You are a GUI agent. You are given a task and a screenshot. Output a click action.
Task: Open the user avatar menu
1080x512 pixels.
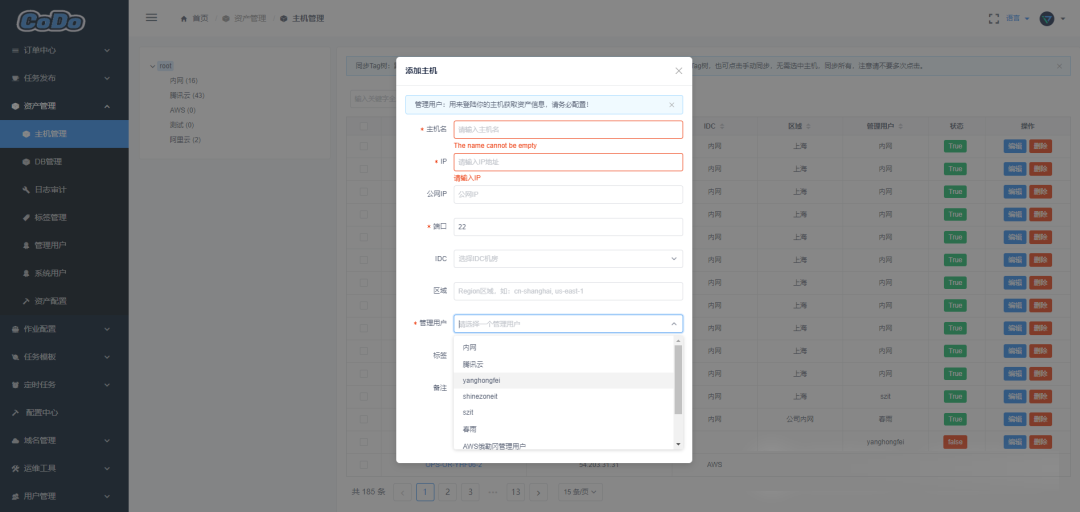pos(1047,18)
